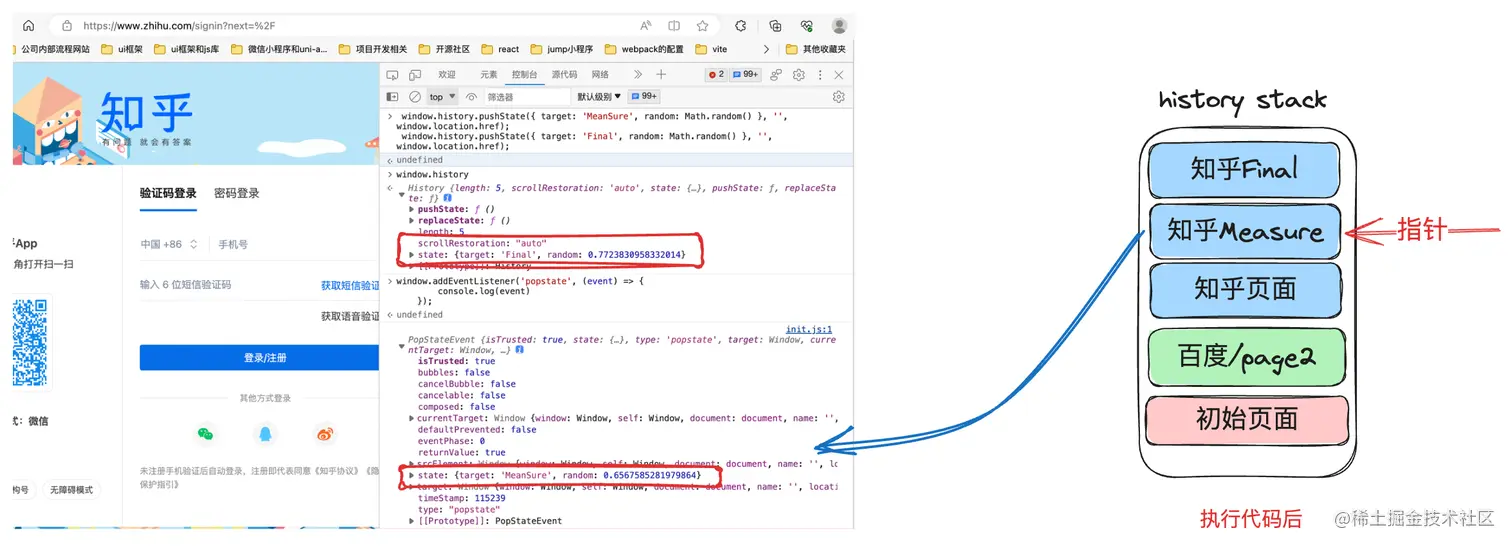The height and width of the screenshot is (546, 1512).
Task: Select 验证码登录 login tab
Action: (168, 193)
